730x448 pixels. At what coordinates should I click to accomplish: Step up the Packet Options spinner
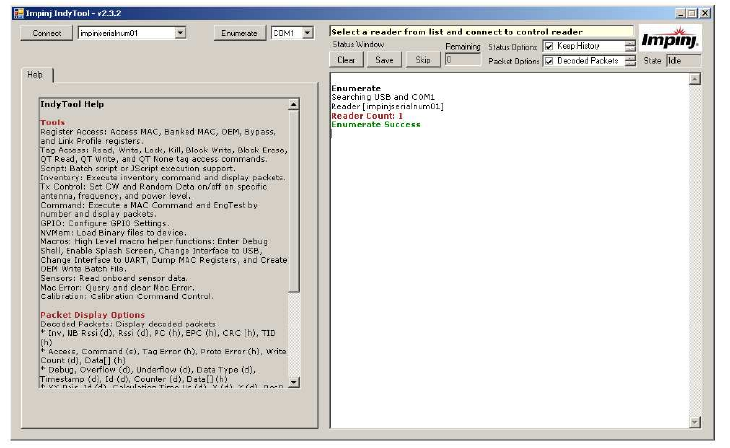click(x=630, y=58)
